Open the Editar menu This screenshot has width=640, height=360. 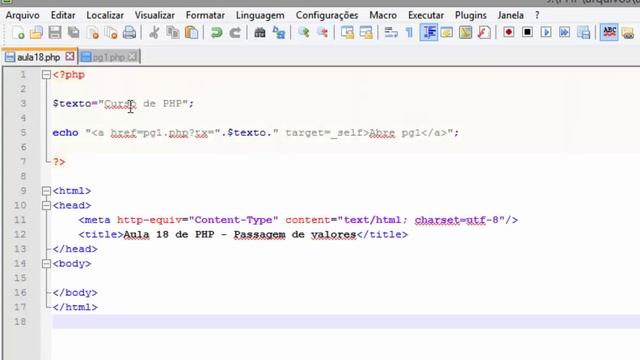click(63, 15)
